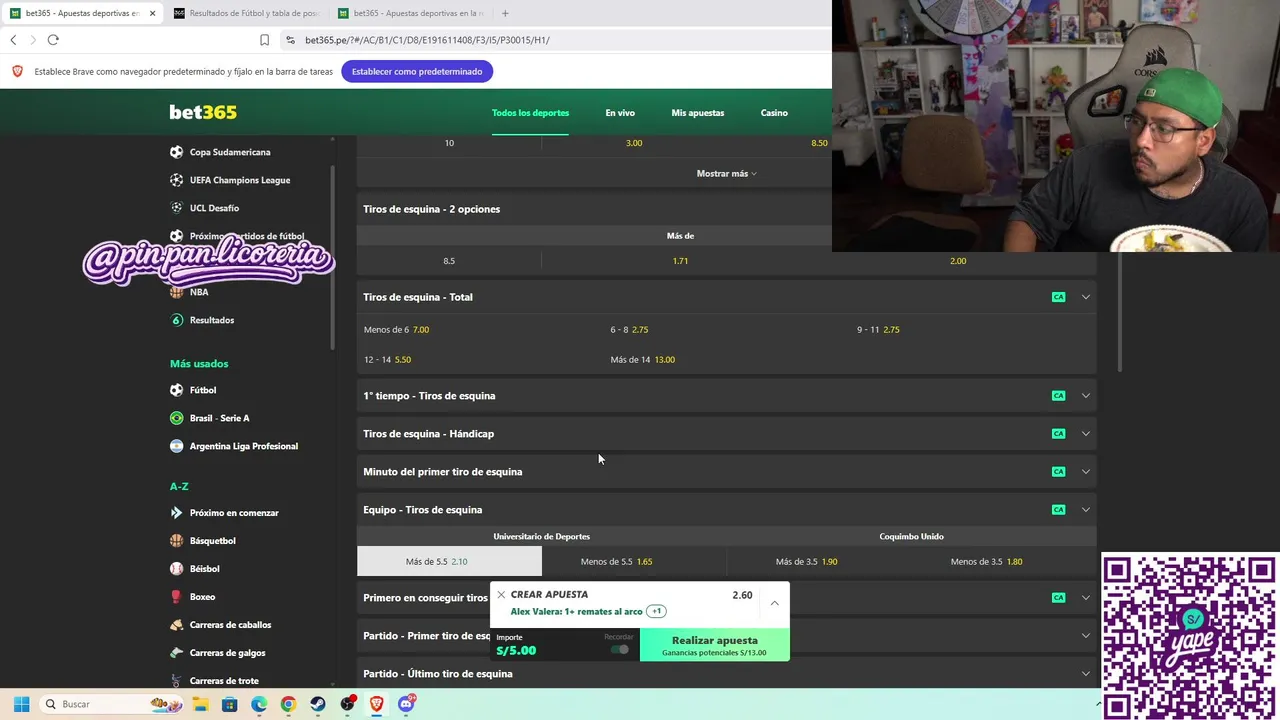The height and width of the screenshot is (720, 1280).
Task: Pick the 6 - 8 corners option at 2.75
Action: pyautogui.click(x=630, y=330)
